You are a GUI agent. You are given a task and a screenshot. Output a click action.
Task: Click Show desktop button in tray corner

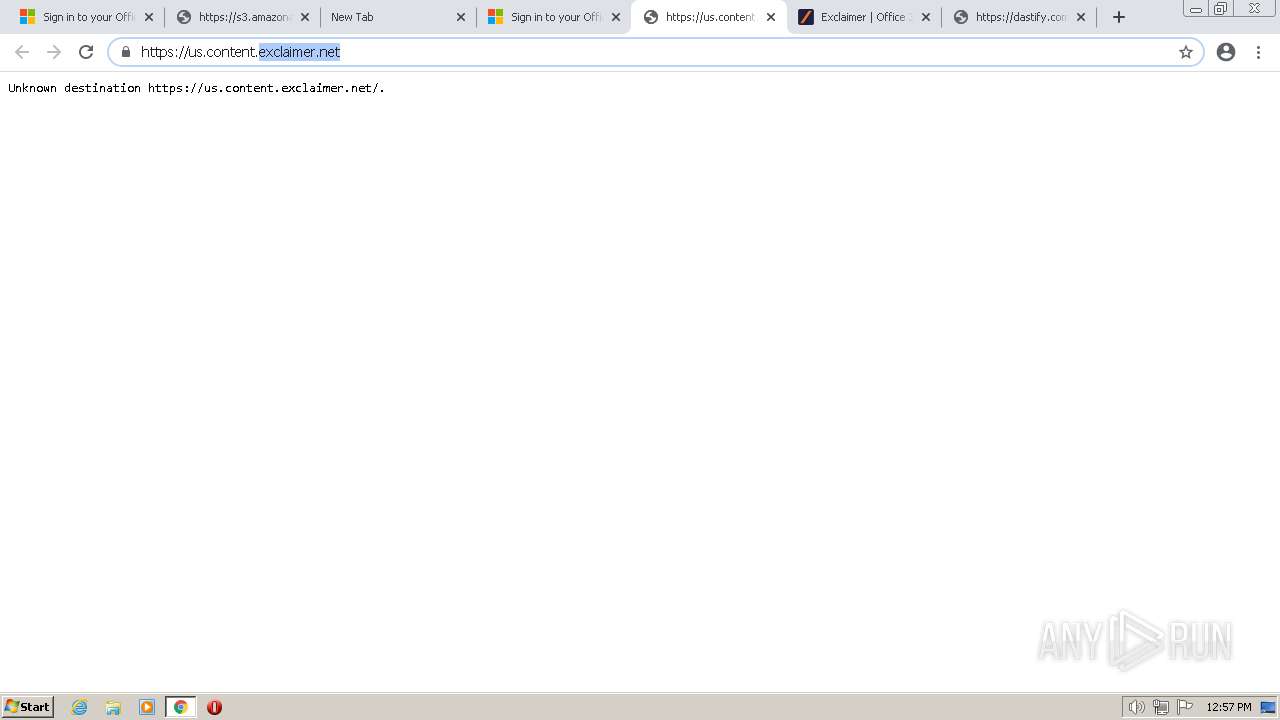pyautogui.click(x=1268, y=707)
